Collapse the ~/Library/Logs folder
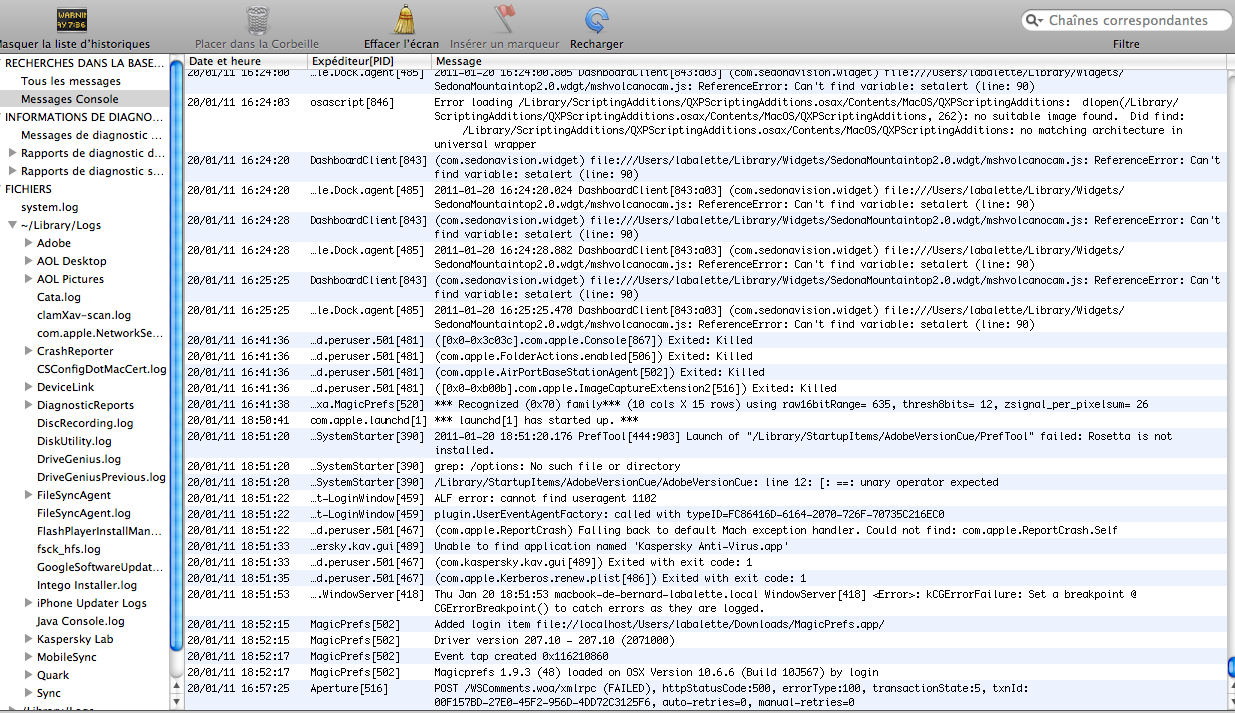This screenshot has width=1235, height=713. tap(13, 225)
